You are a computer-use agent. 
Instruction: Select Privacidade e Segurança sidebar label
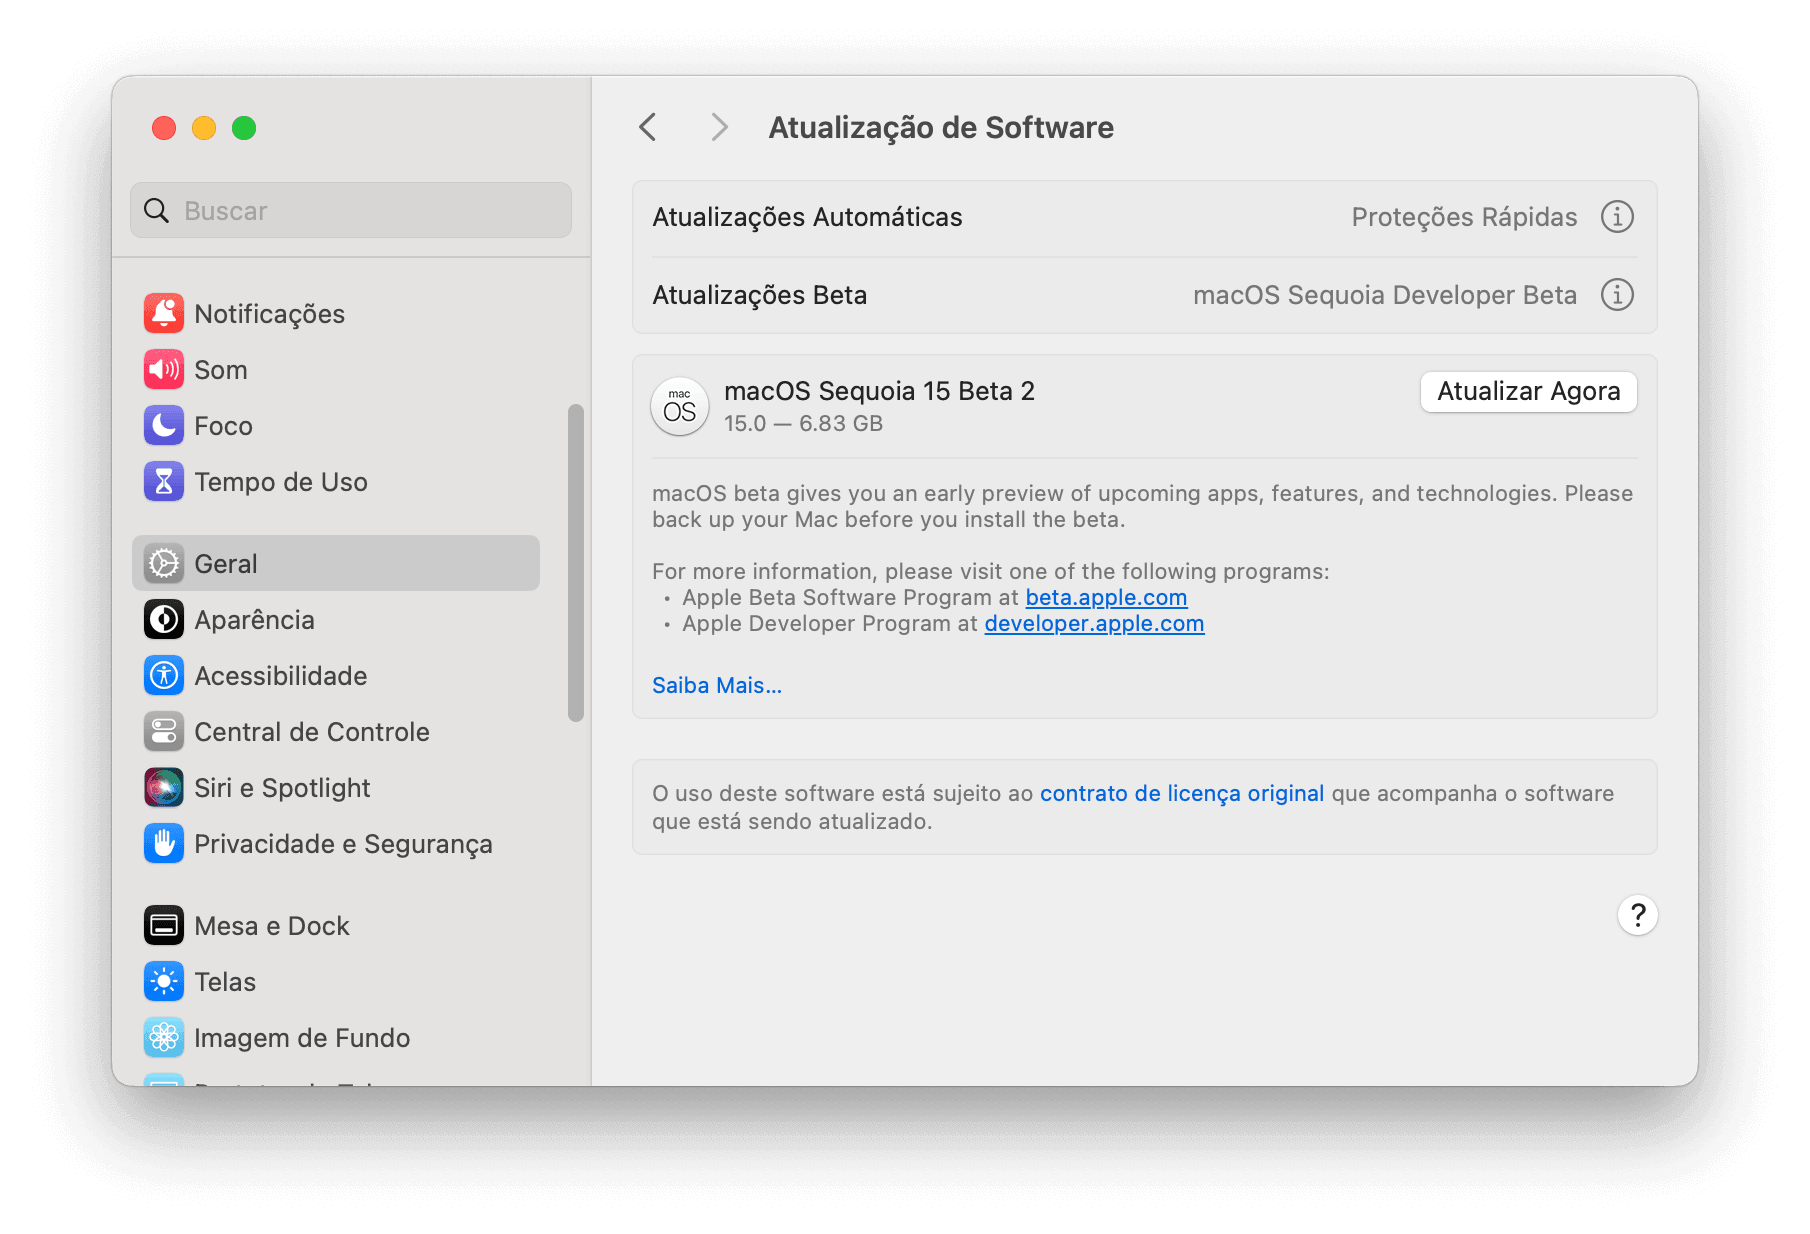point(343,844)
